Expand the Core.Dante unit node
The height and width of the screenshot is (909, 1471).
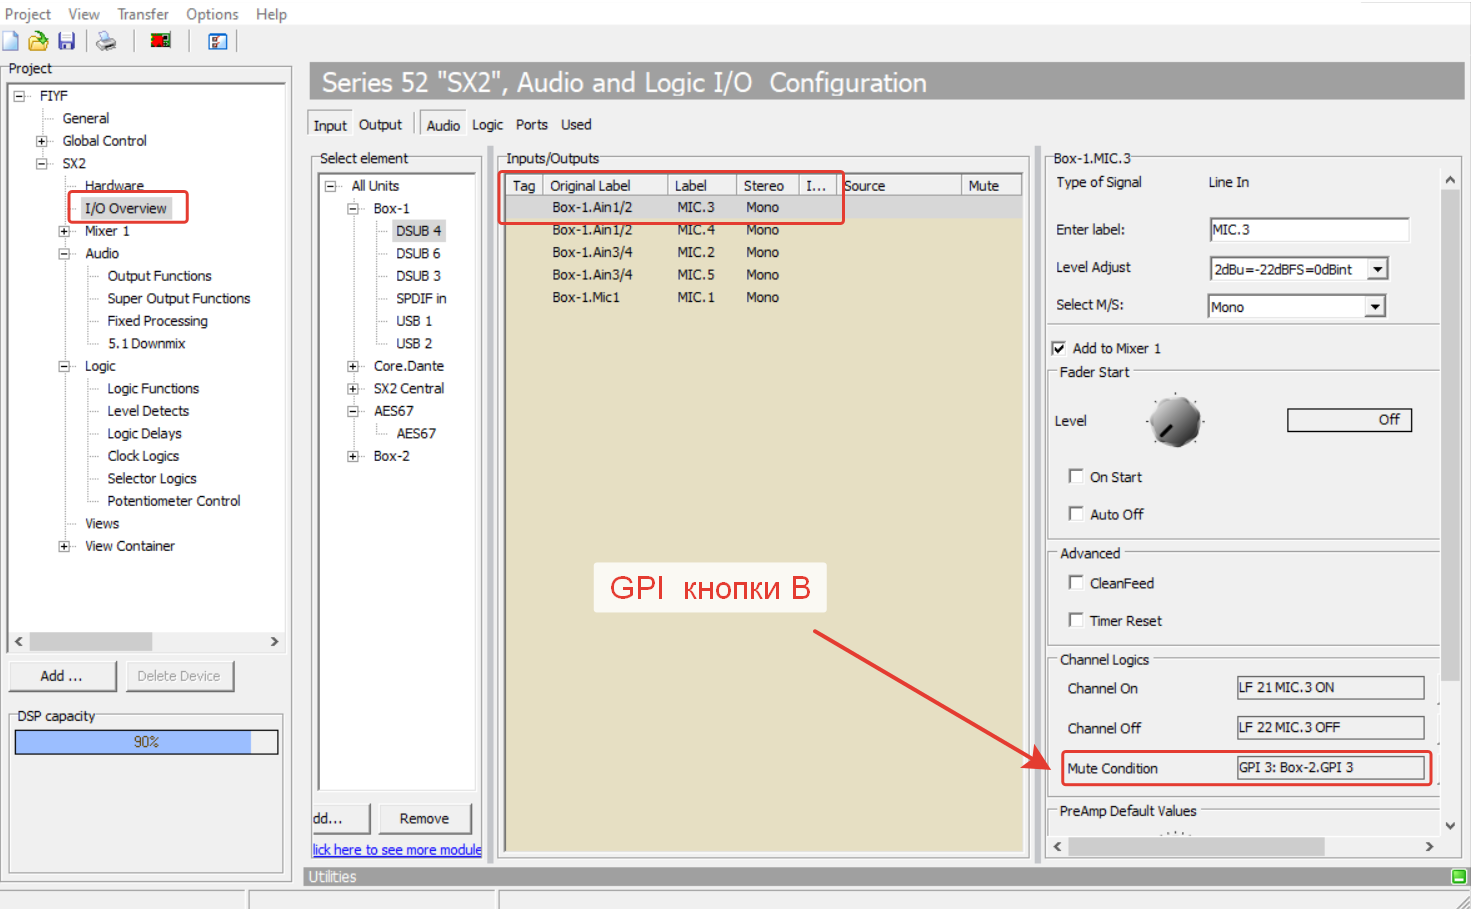coord(353,366)
